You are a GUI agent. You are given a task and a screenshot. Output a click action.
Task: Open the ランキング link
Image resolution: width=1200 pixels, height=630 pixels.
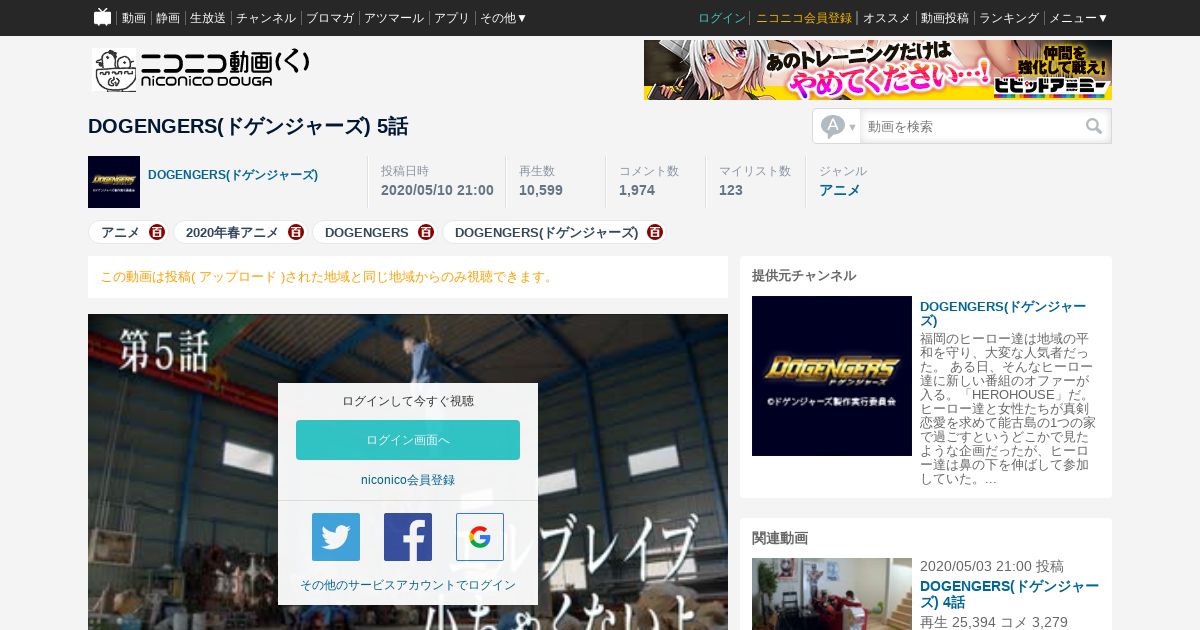pyautogui.click(x=1009, y=18)
